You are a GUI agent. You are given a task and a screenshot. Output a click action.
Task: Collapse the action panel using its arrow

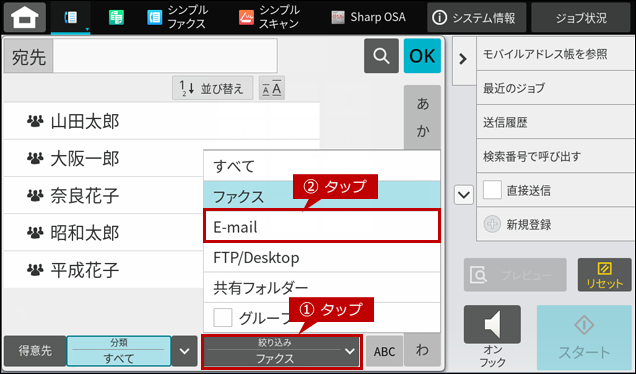point(463,59)
